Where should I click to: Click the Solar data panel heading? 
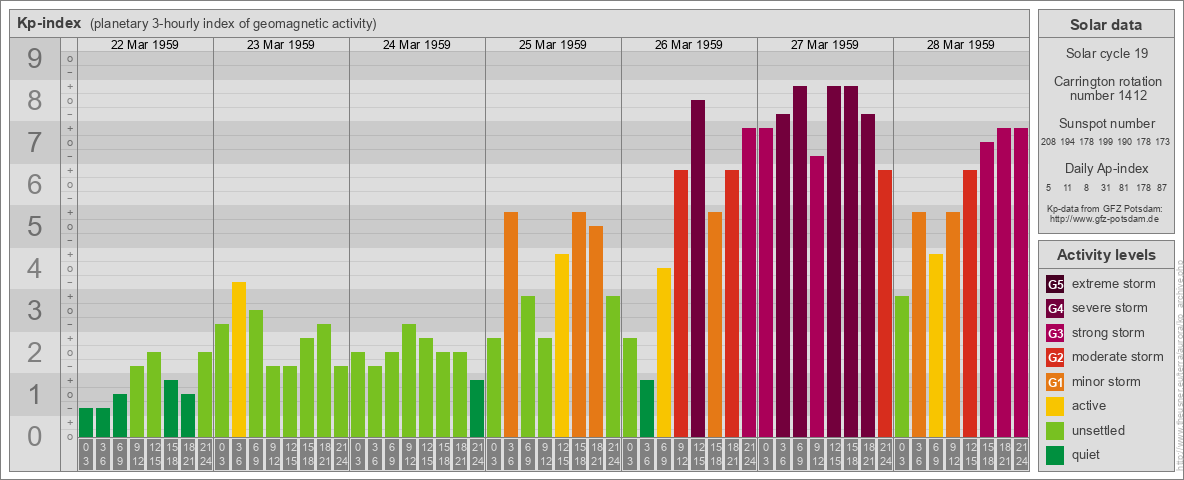tap(1106, 25)
